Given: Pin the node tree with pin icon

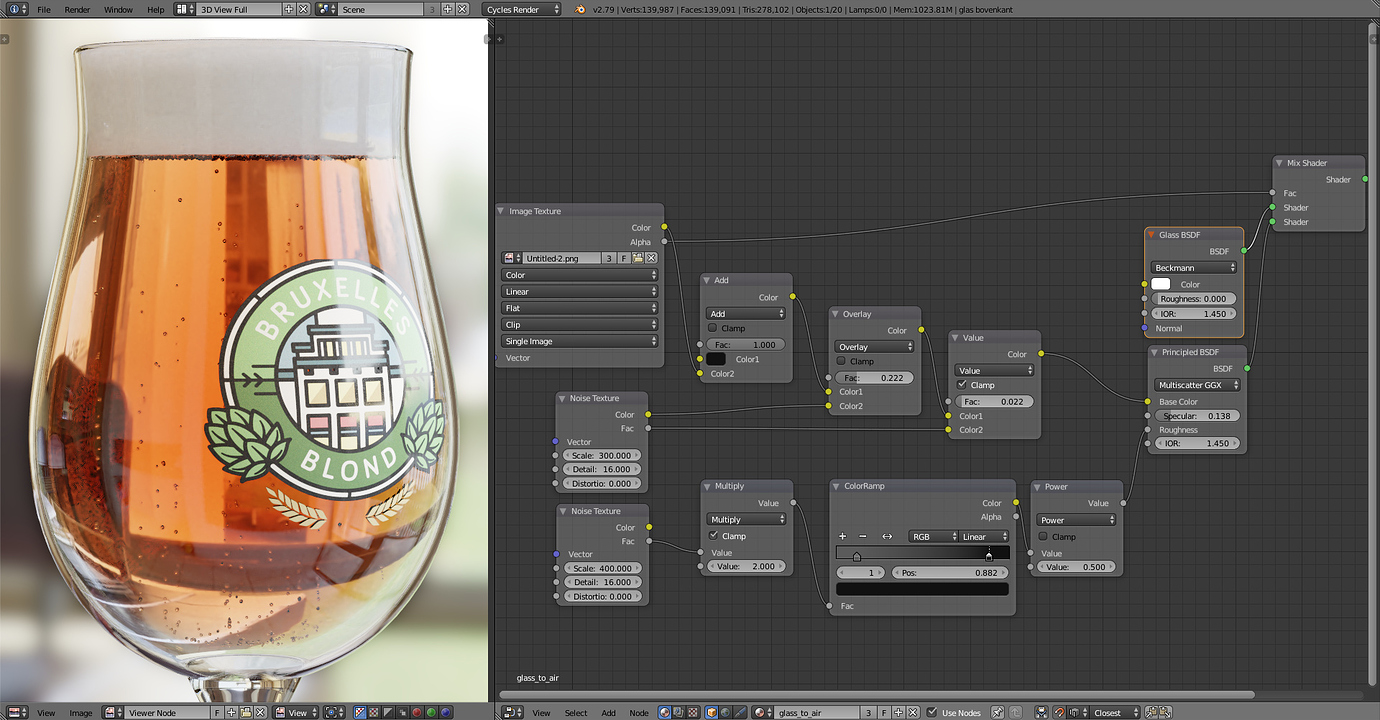Looking at the screenshot, I should (997, 712).
